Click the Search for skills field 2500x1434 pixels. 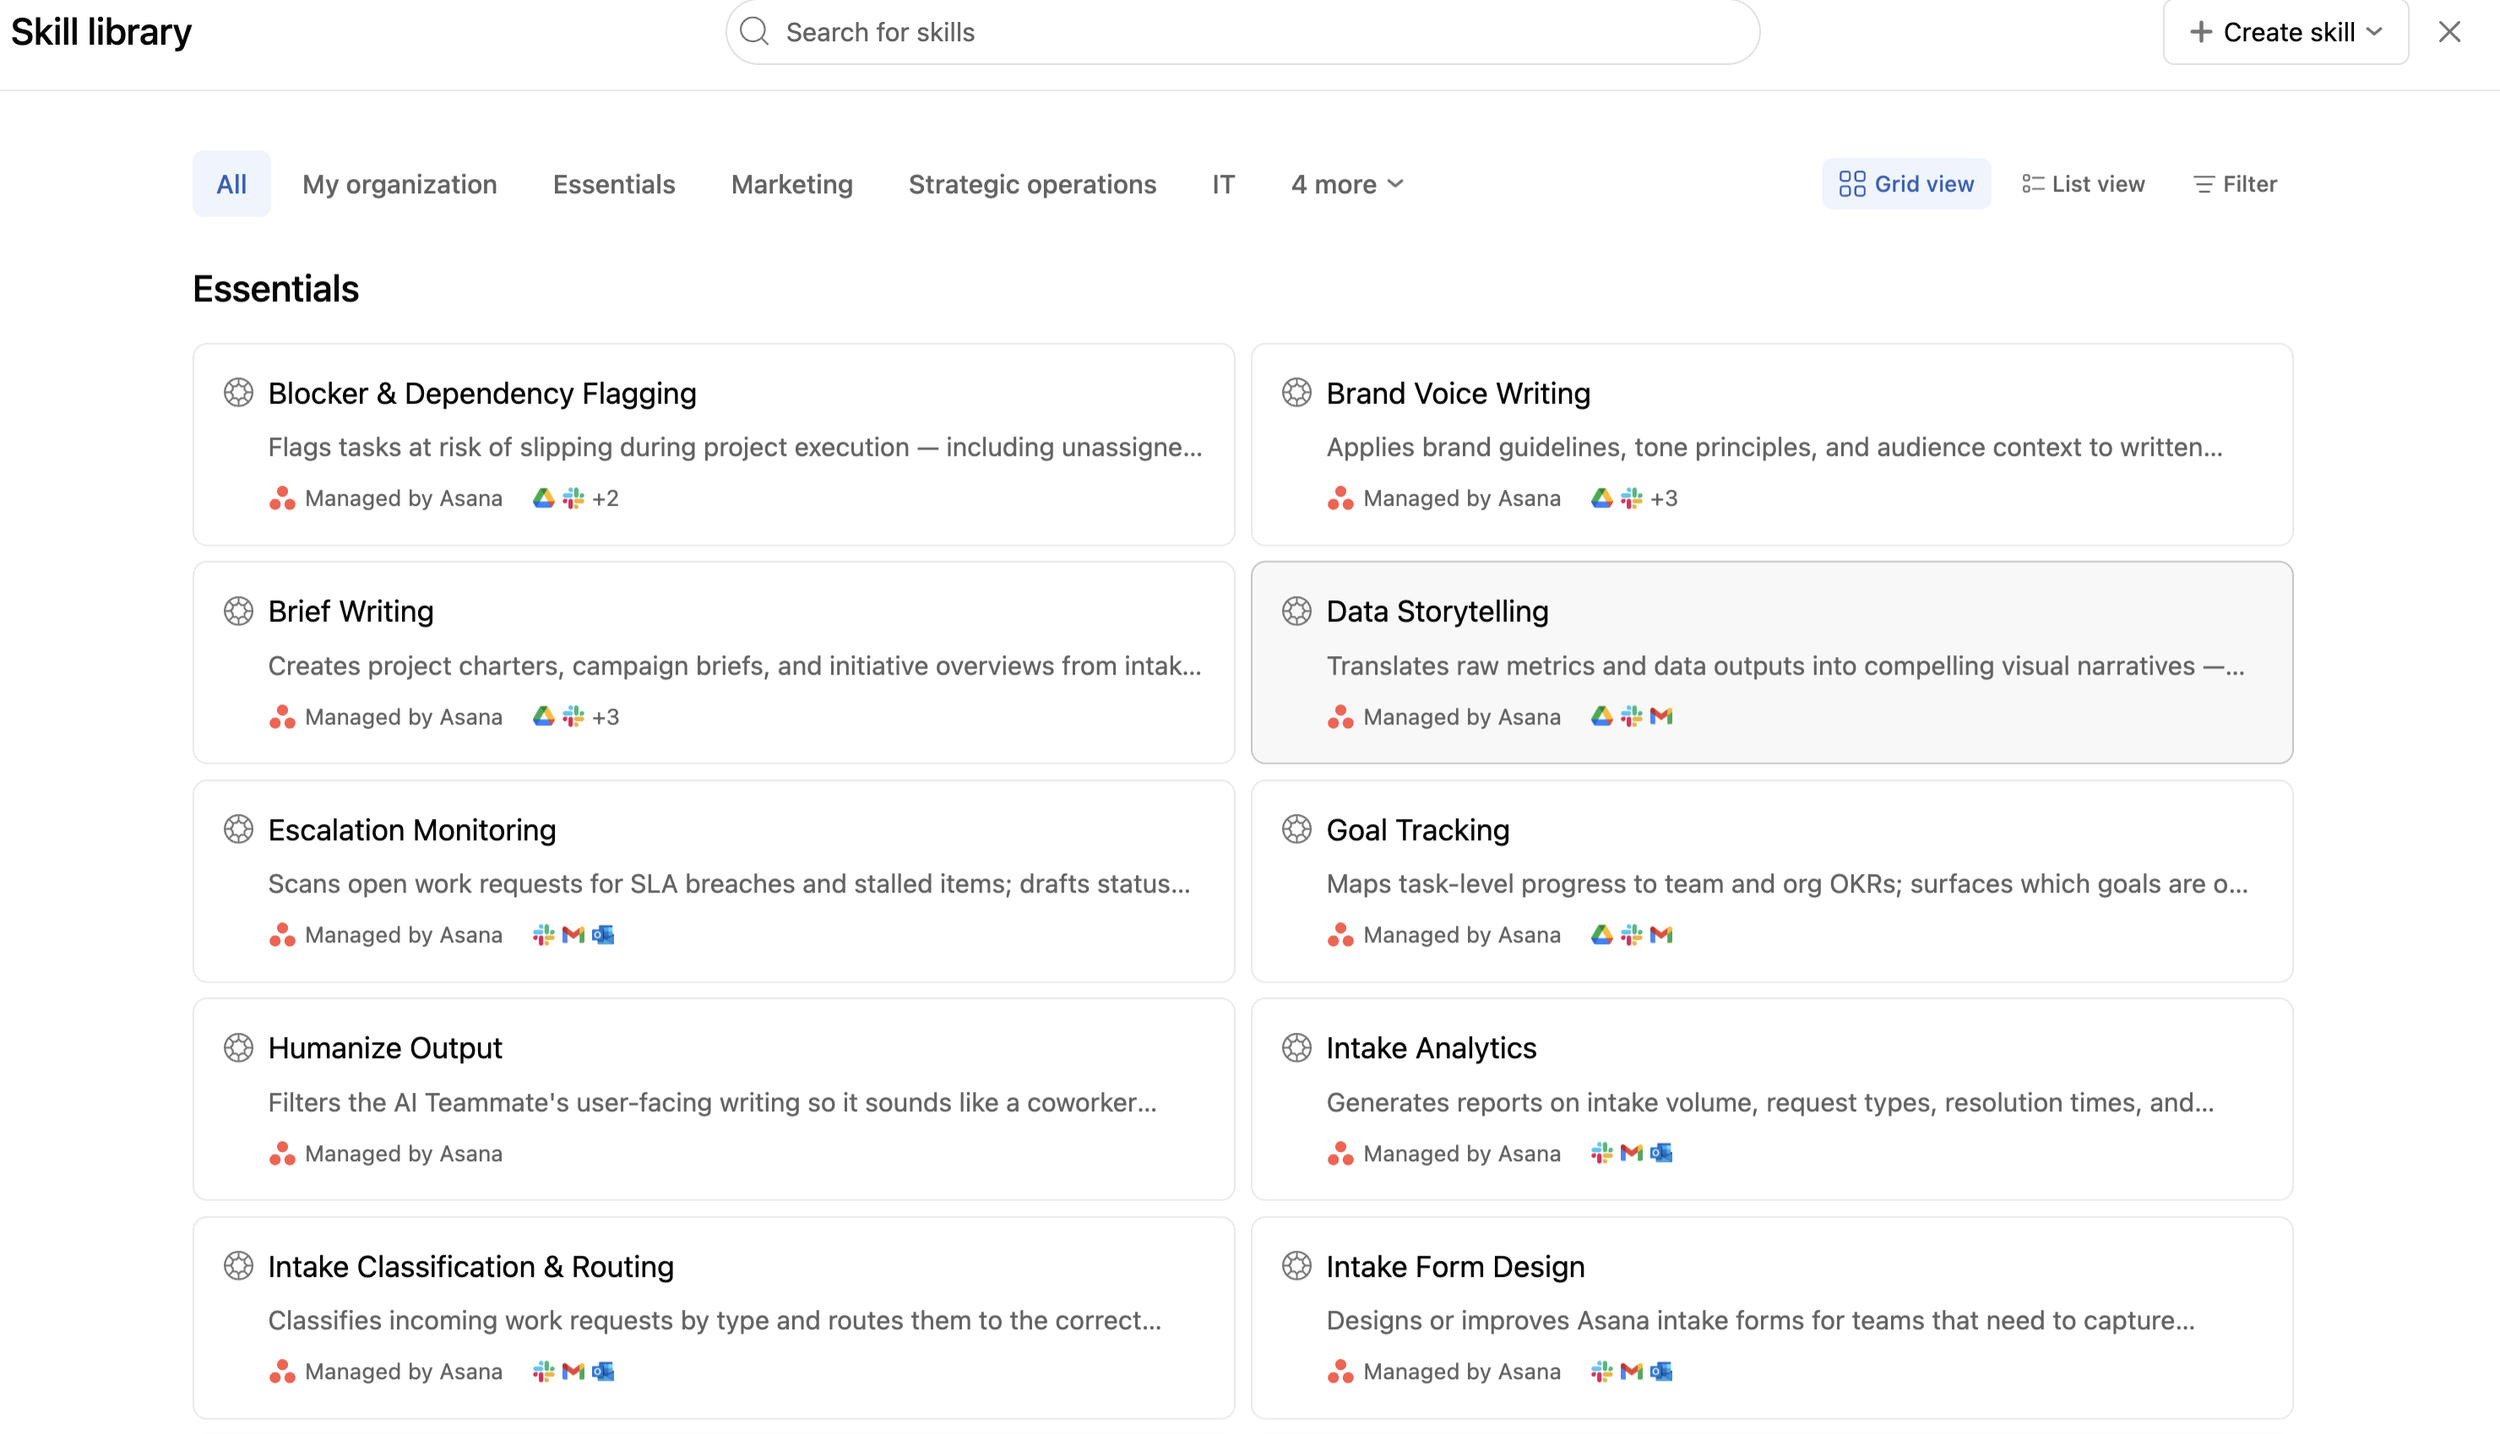pyautogui.click(x=1242, y=32)
